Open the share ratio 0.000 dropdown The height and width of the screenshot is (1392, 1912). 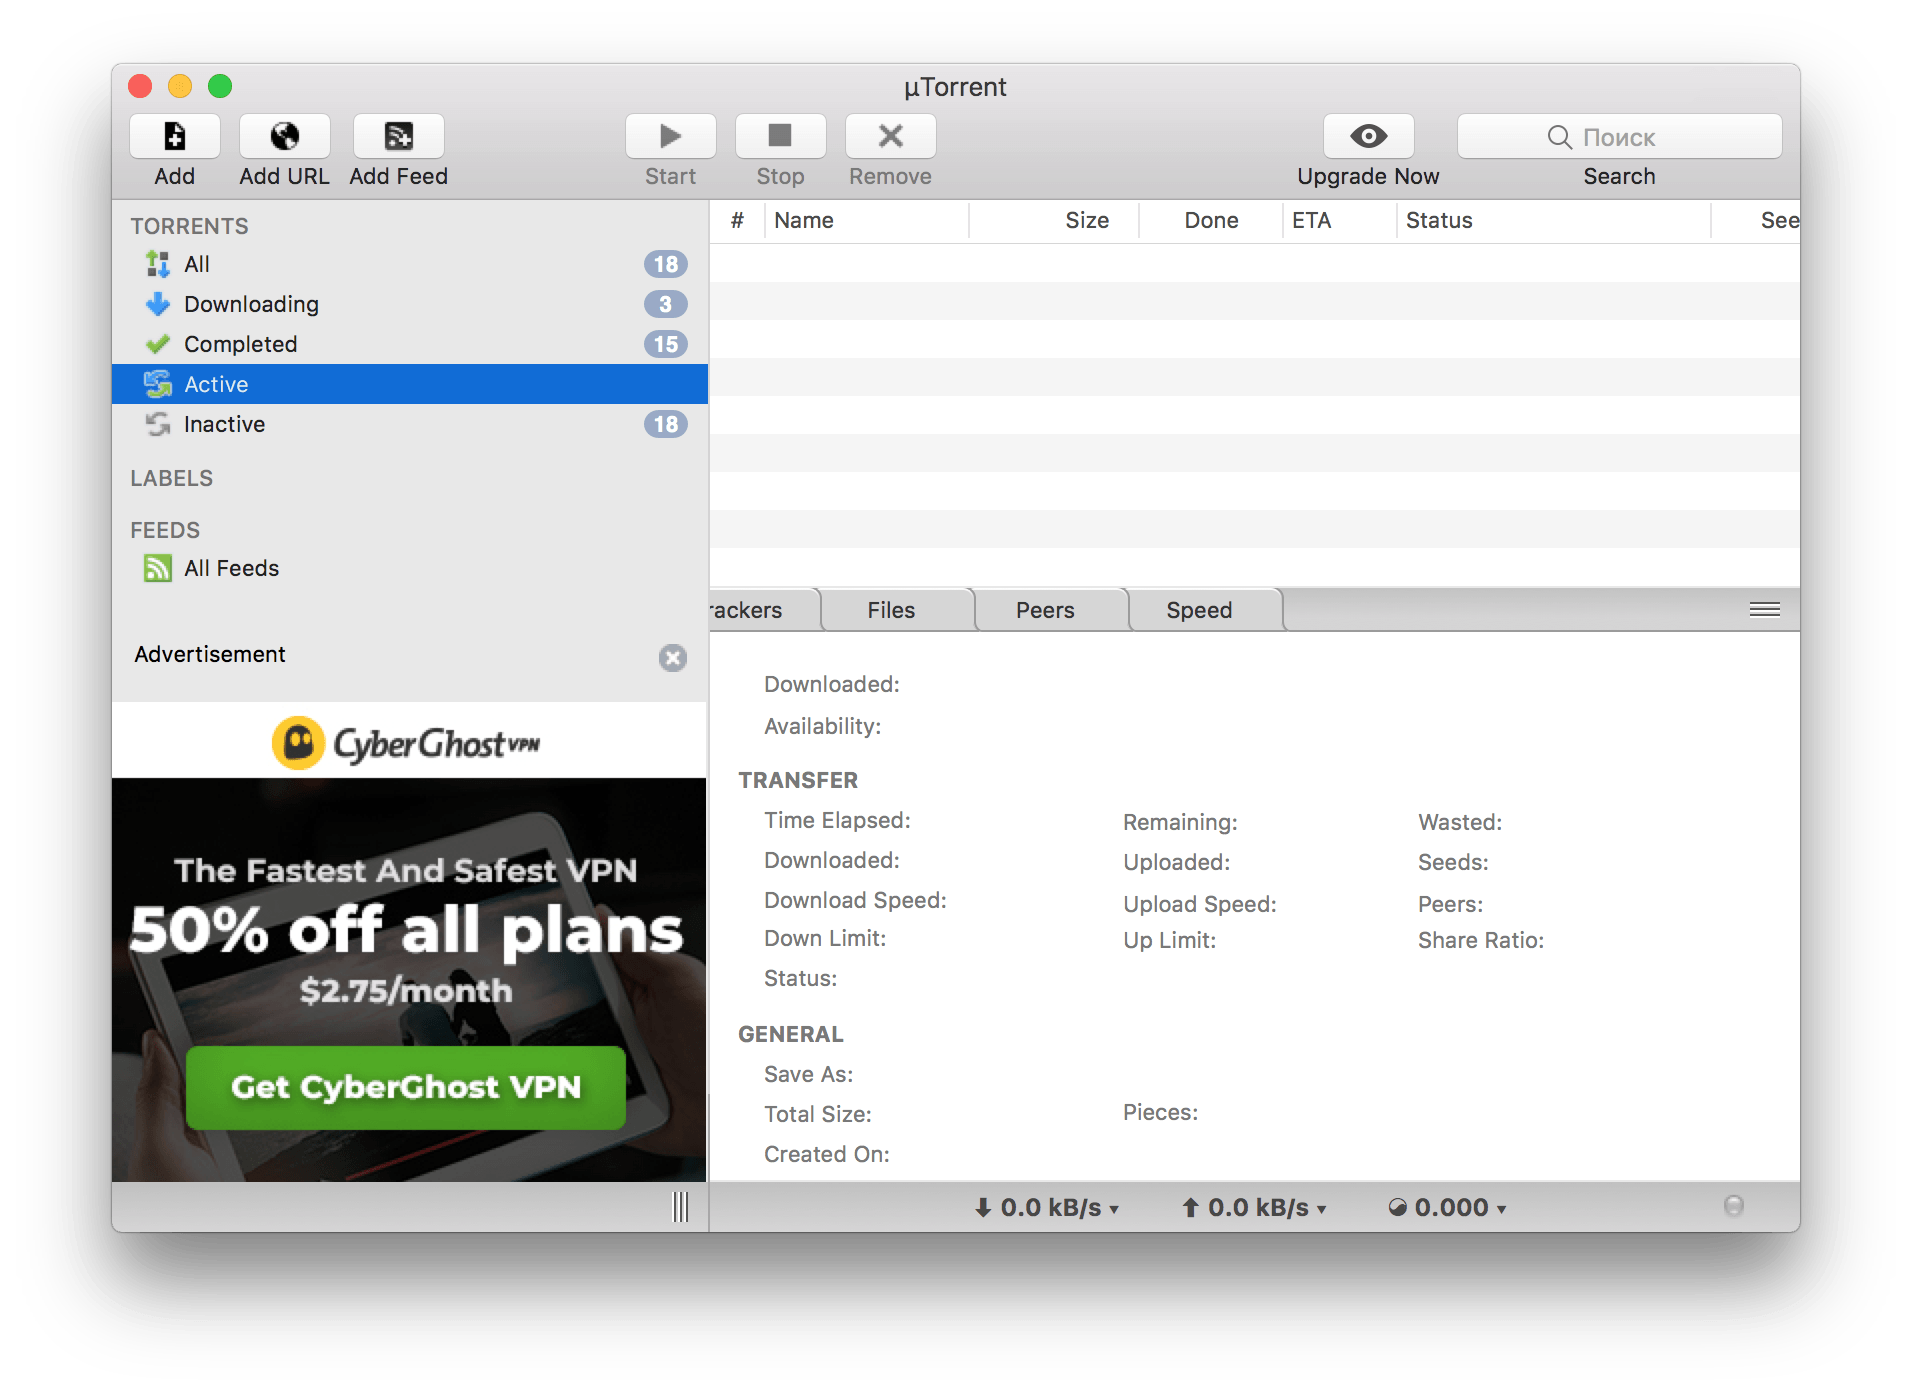[x=1447, y=1208]
